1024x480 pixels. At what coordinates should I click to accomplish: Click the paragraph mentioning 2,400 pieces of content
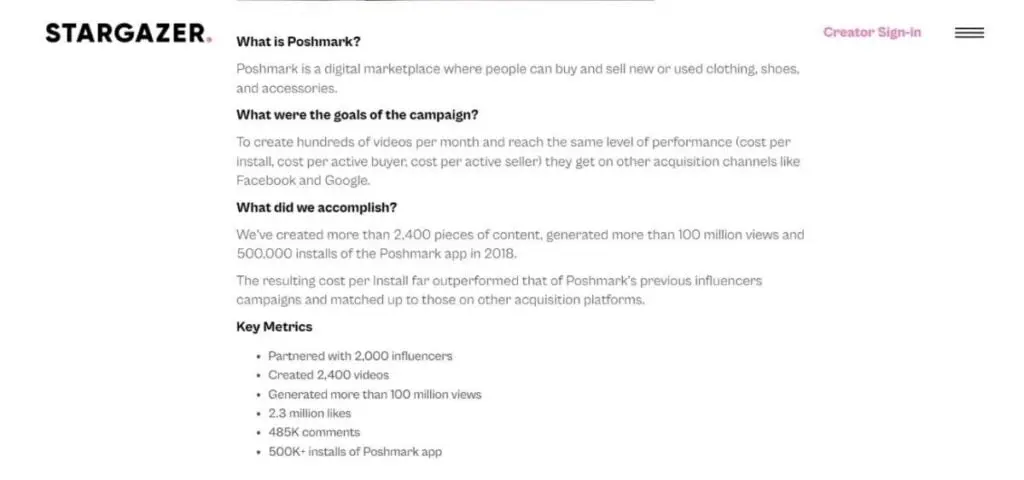click(520, 244)
